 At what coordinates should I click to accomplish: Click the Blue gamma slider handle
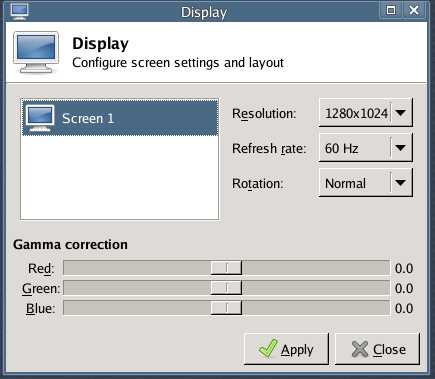[226, 308]
